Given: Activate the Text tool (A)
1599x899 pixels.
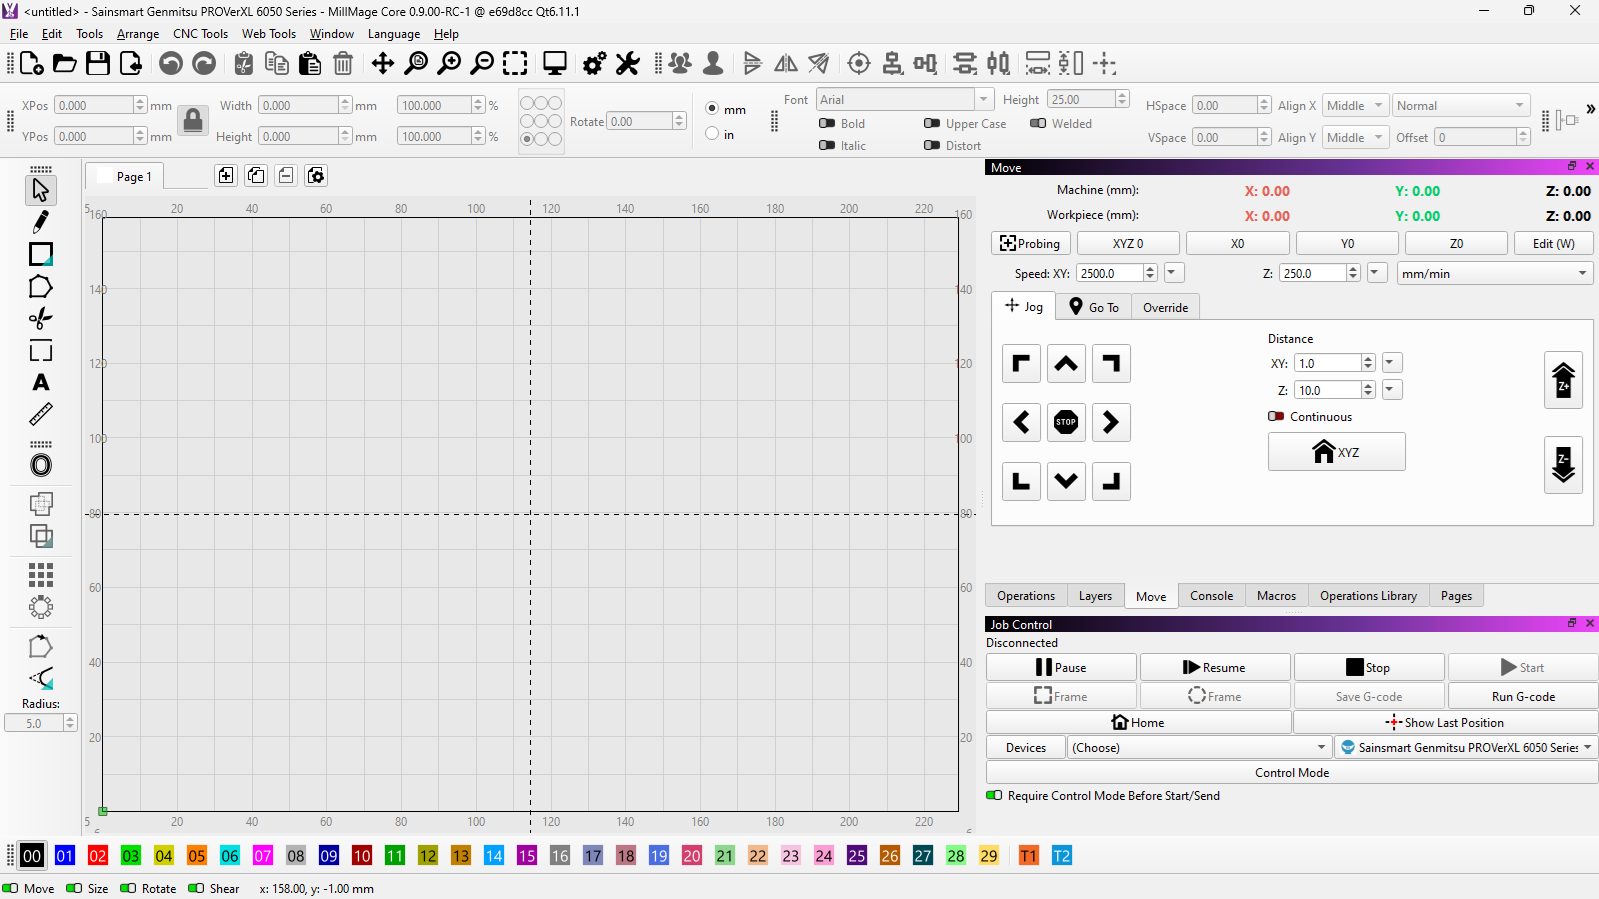Looking at the screenshot, I should pos(41,382).
